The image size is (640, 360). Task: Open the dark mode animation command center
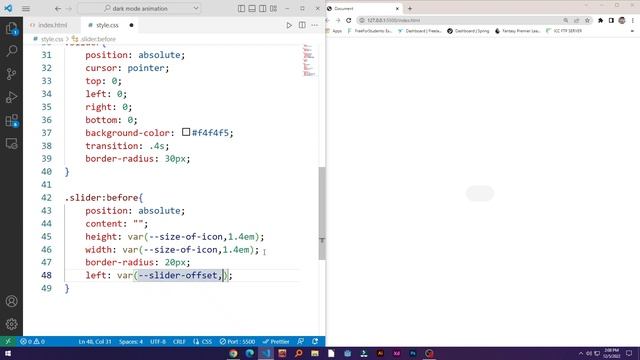139,9
